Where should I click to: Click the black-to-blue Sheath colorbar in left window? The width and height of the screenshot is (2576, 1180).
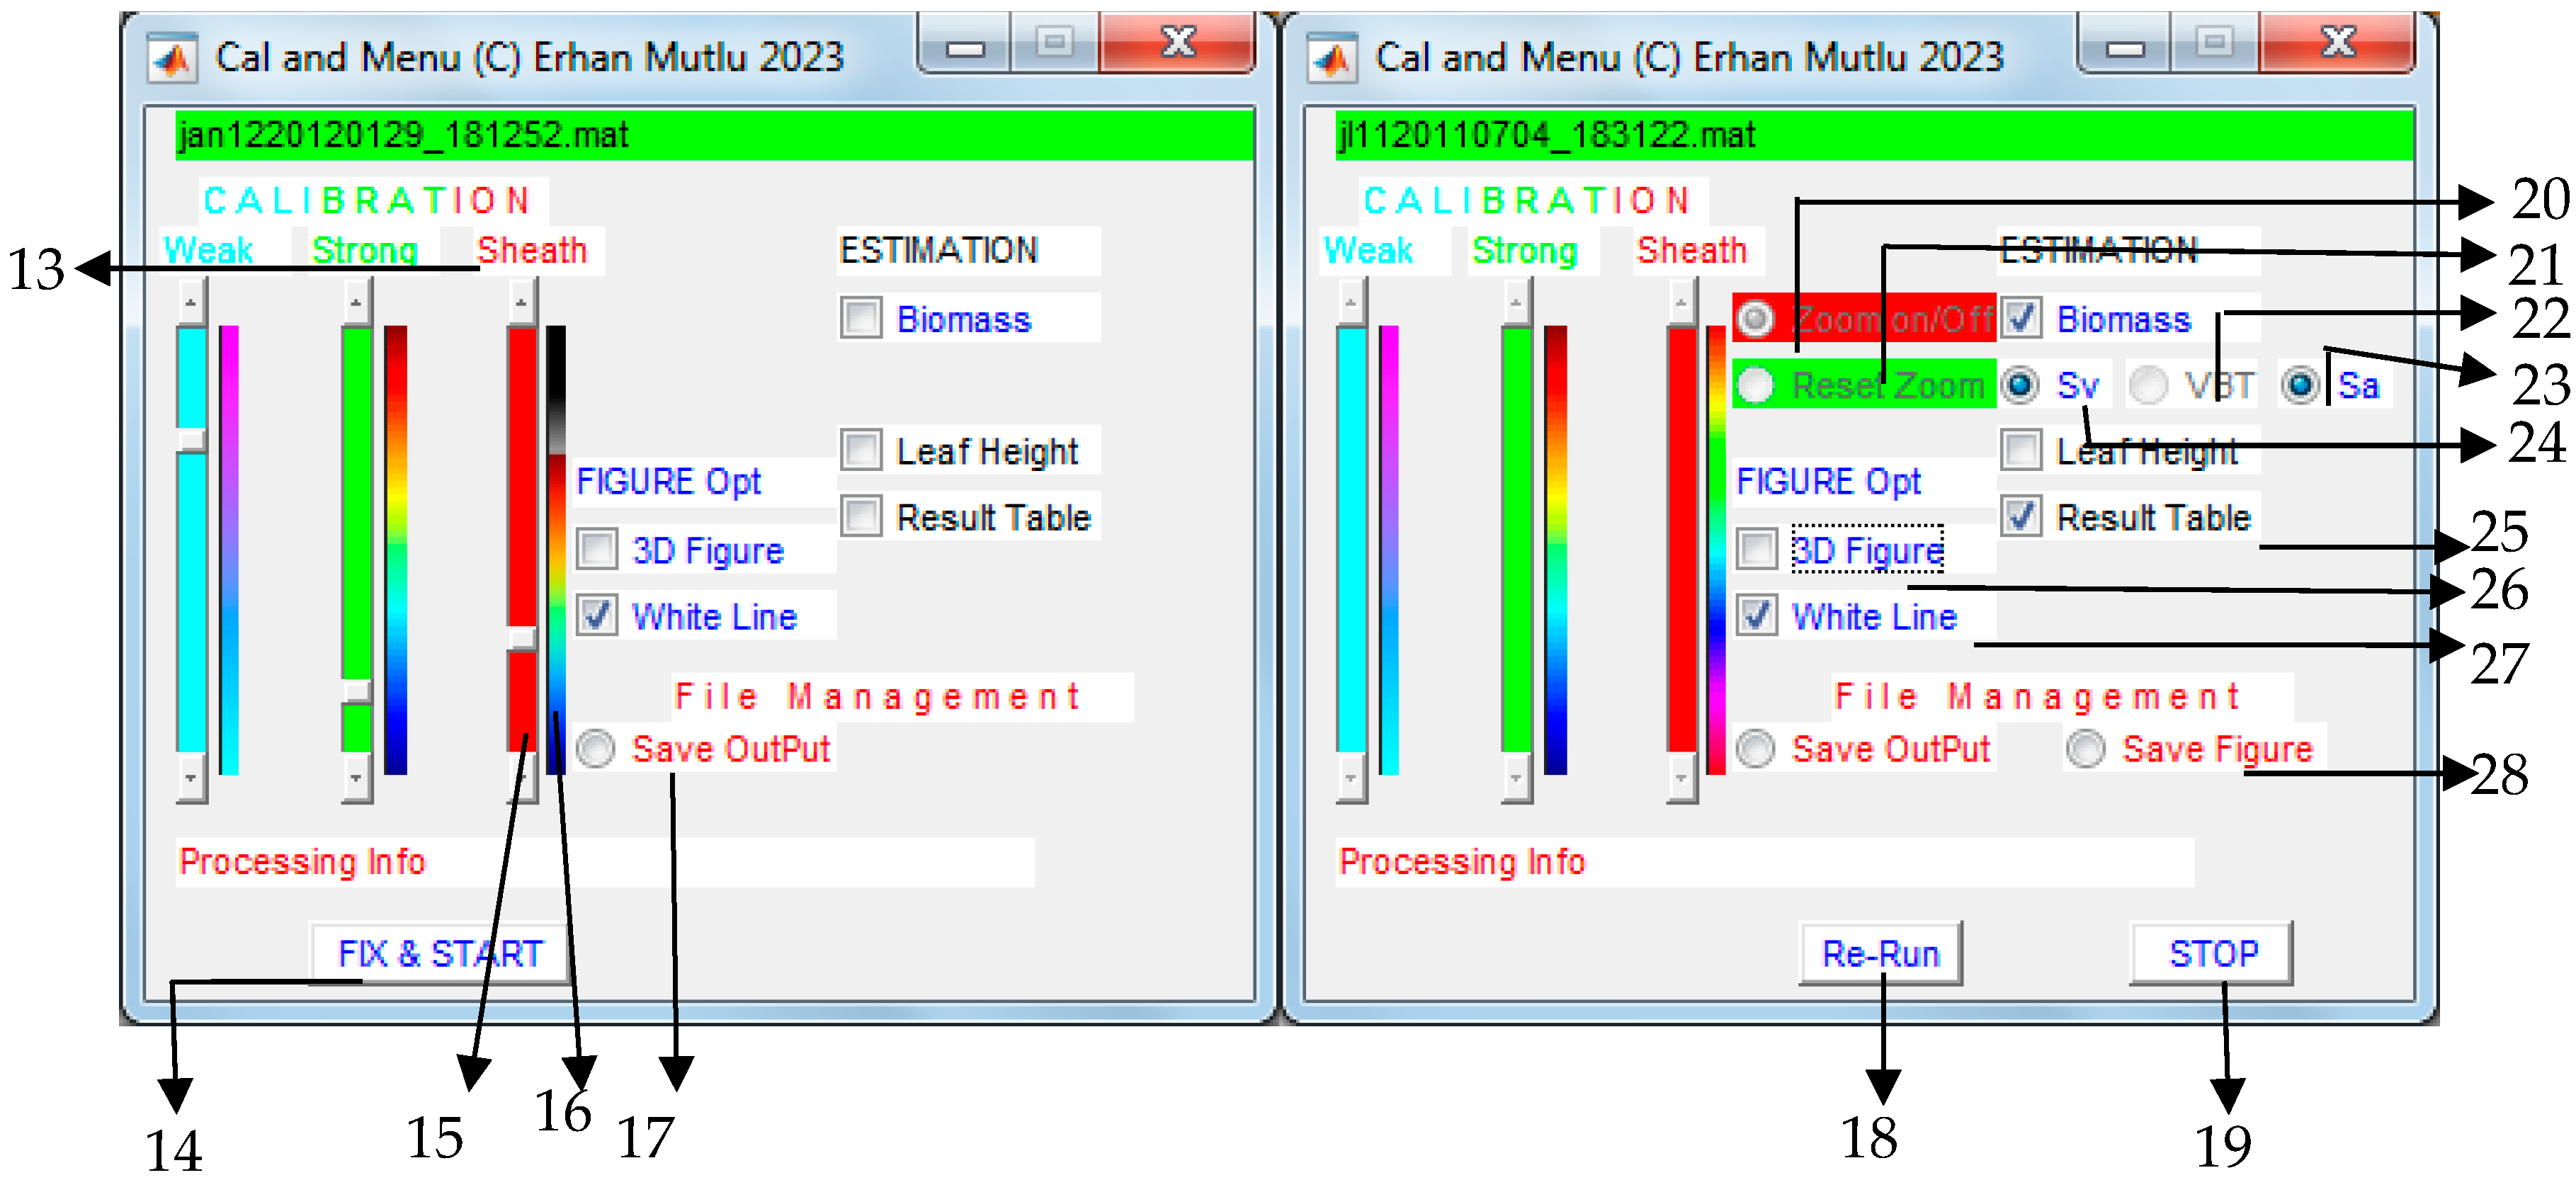[556, 549]
